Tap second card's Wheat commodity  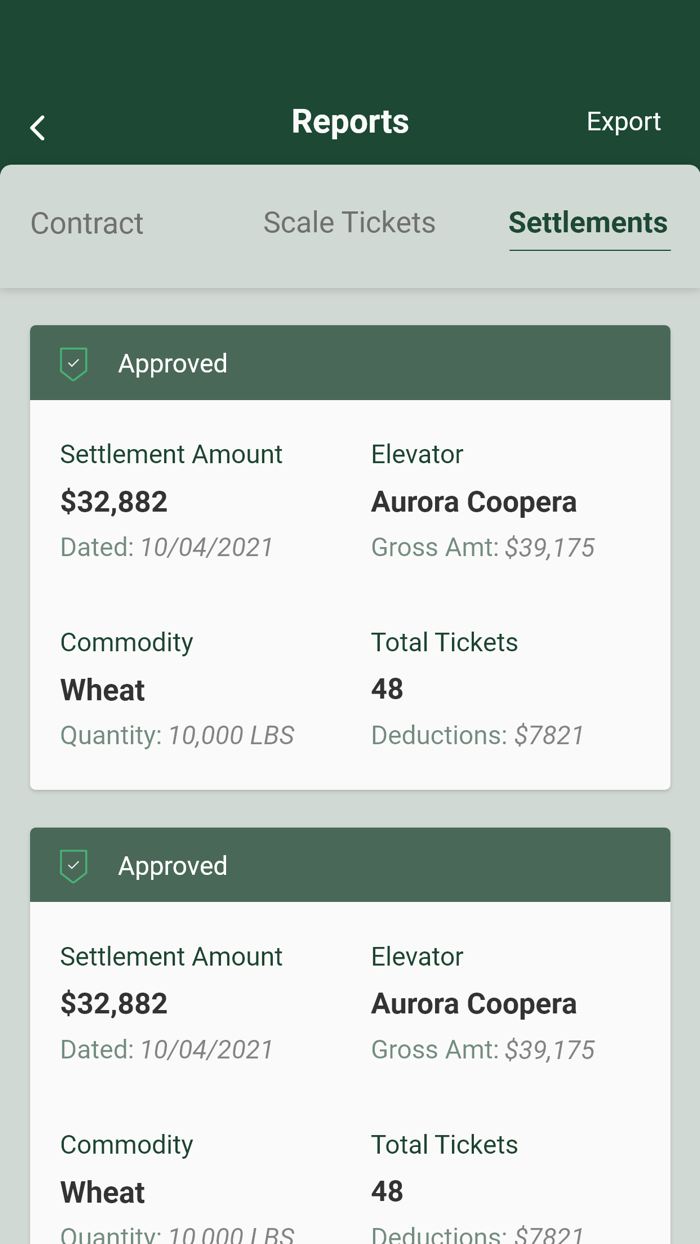103,1192
